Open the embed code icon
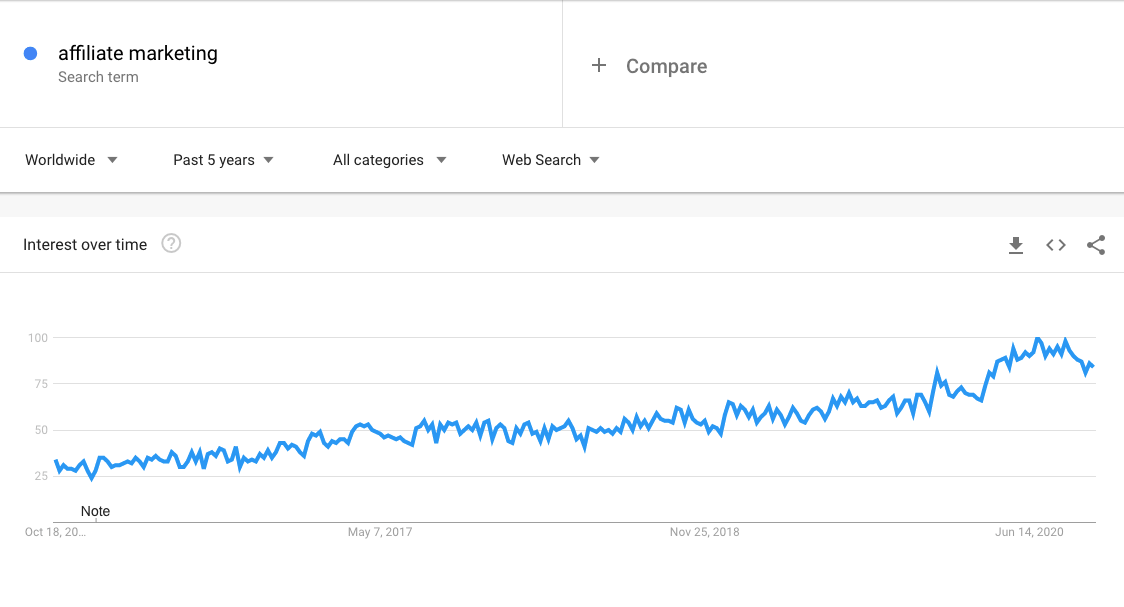Screen dimensions: 1124x607 click(x=1056, y=245)
